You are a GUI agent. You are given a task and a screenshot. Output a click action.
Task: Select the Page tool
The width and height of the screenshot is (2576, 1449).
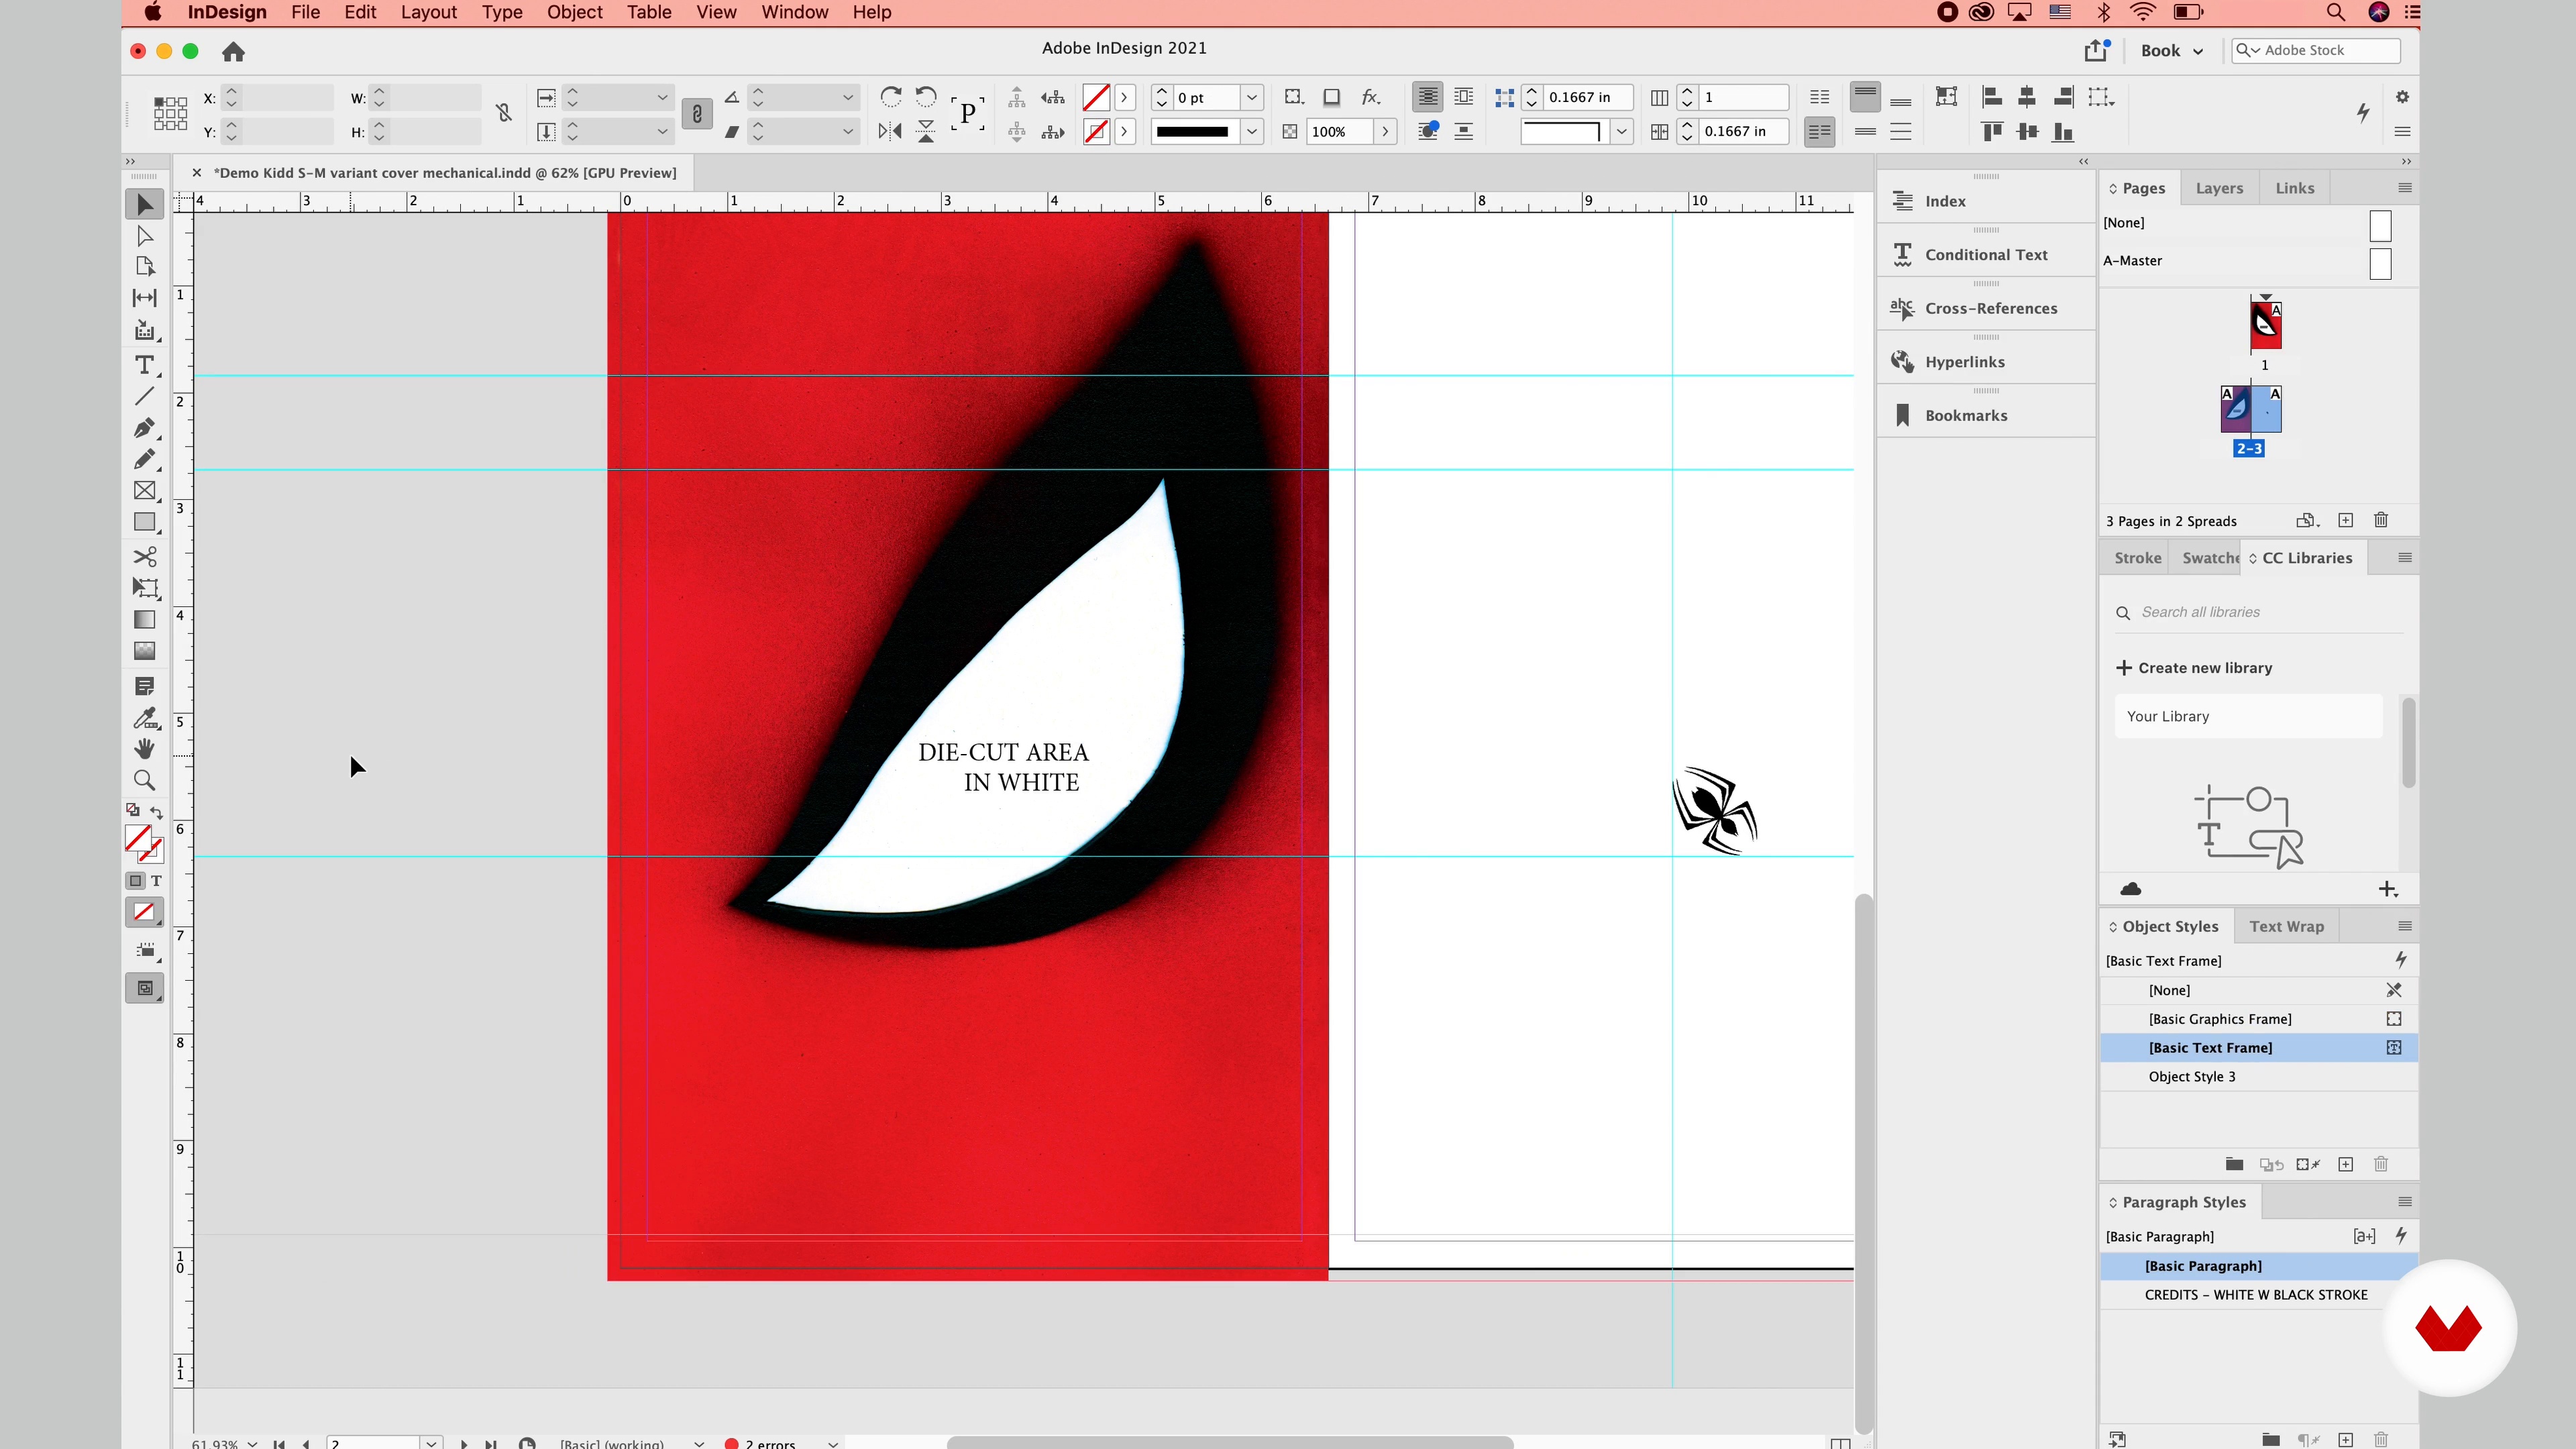(x=145, y=266)
